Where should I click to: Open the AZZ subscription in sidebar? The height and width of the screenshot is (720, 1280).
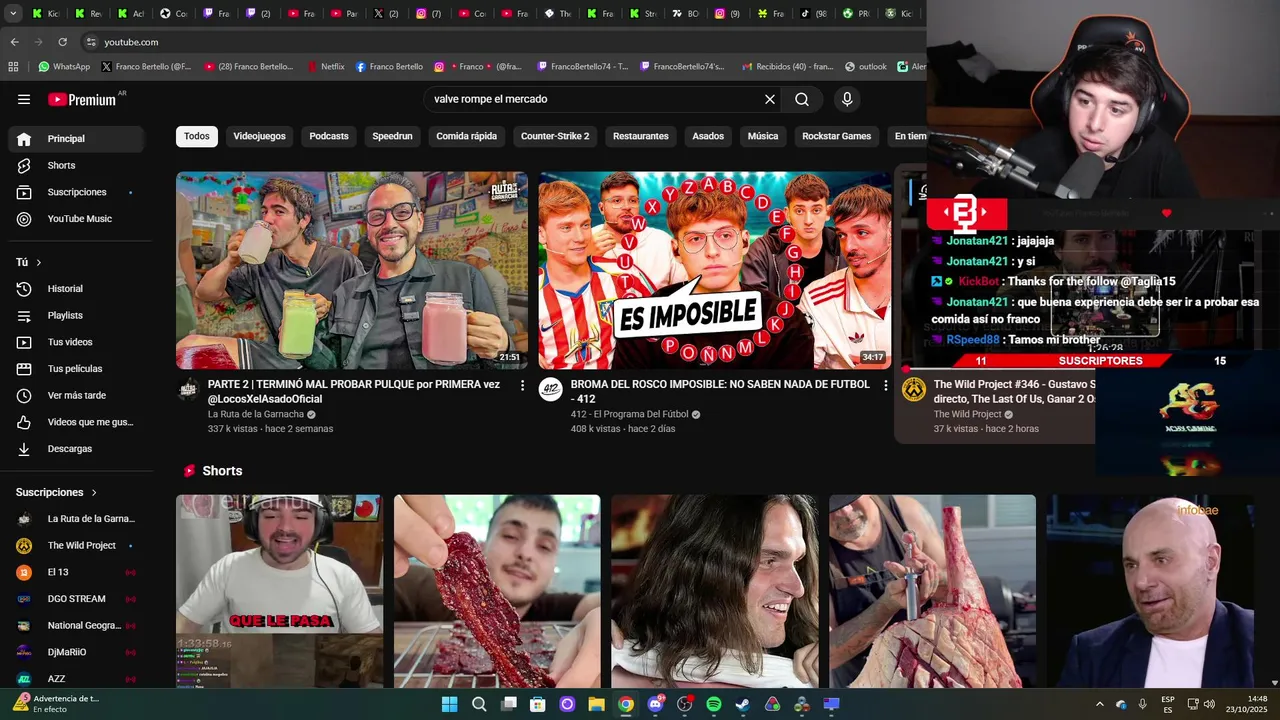[76, 679]
